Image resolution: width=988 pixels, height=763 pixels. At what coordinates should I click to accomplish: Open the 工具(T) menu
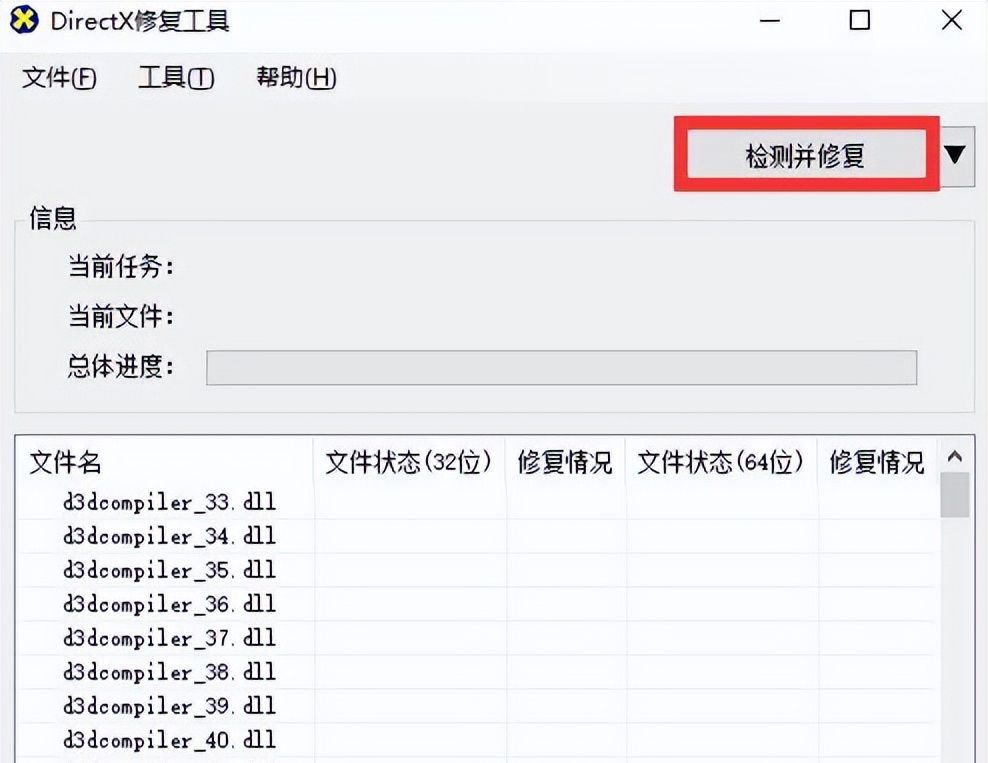click(x=176, y=78)
